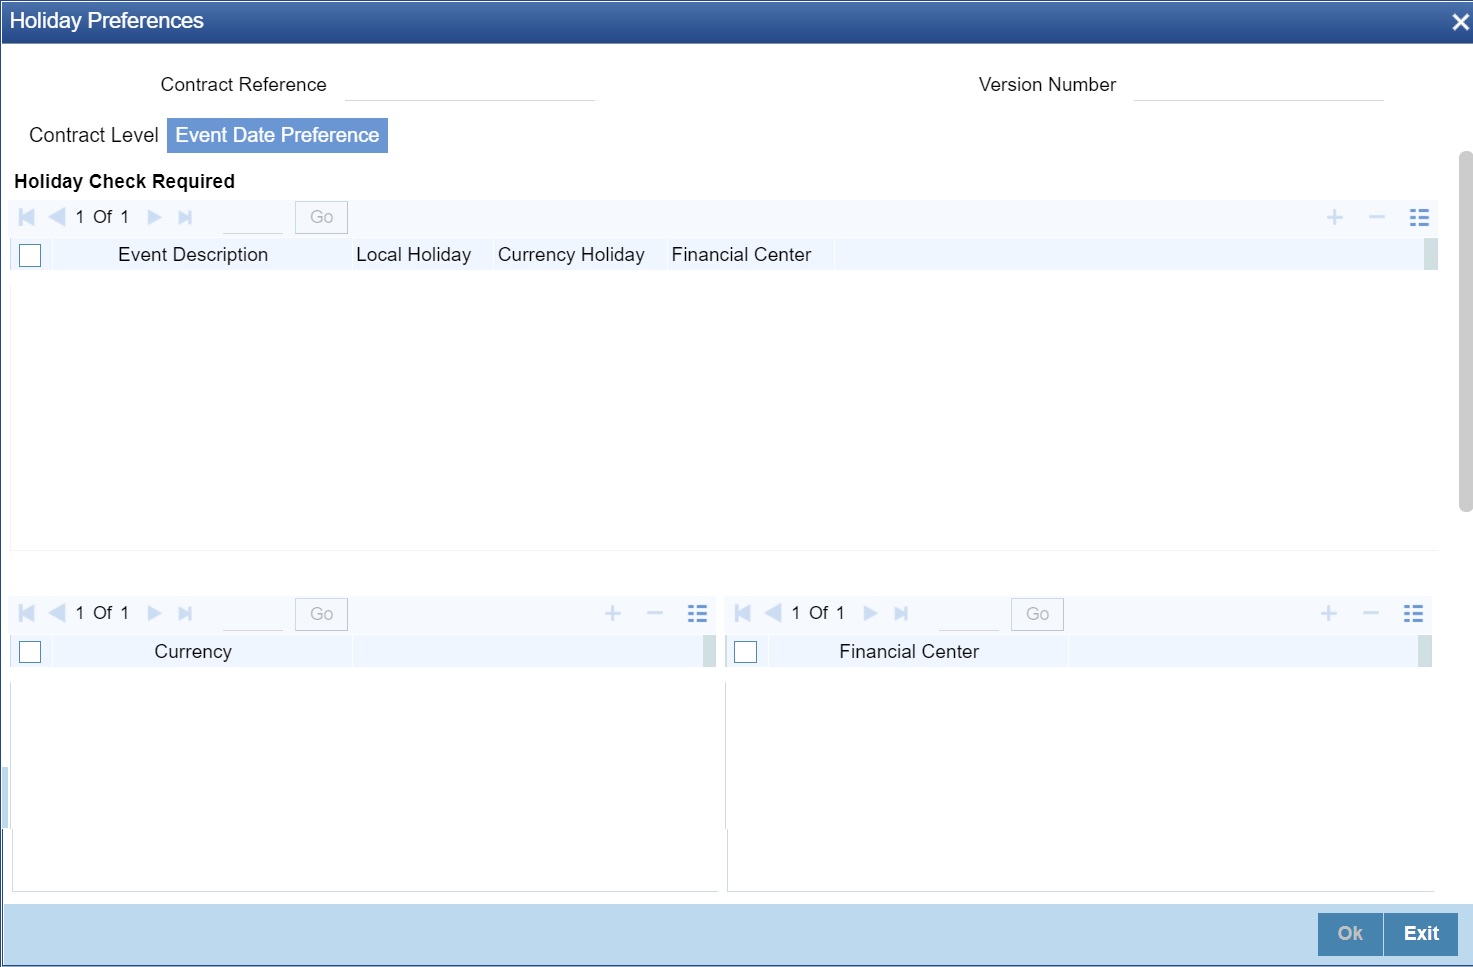The image size is (1473, 967).
Task: Tick the lower Financial Center grid header checkbox
Action: [x=746, y=652]
